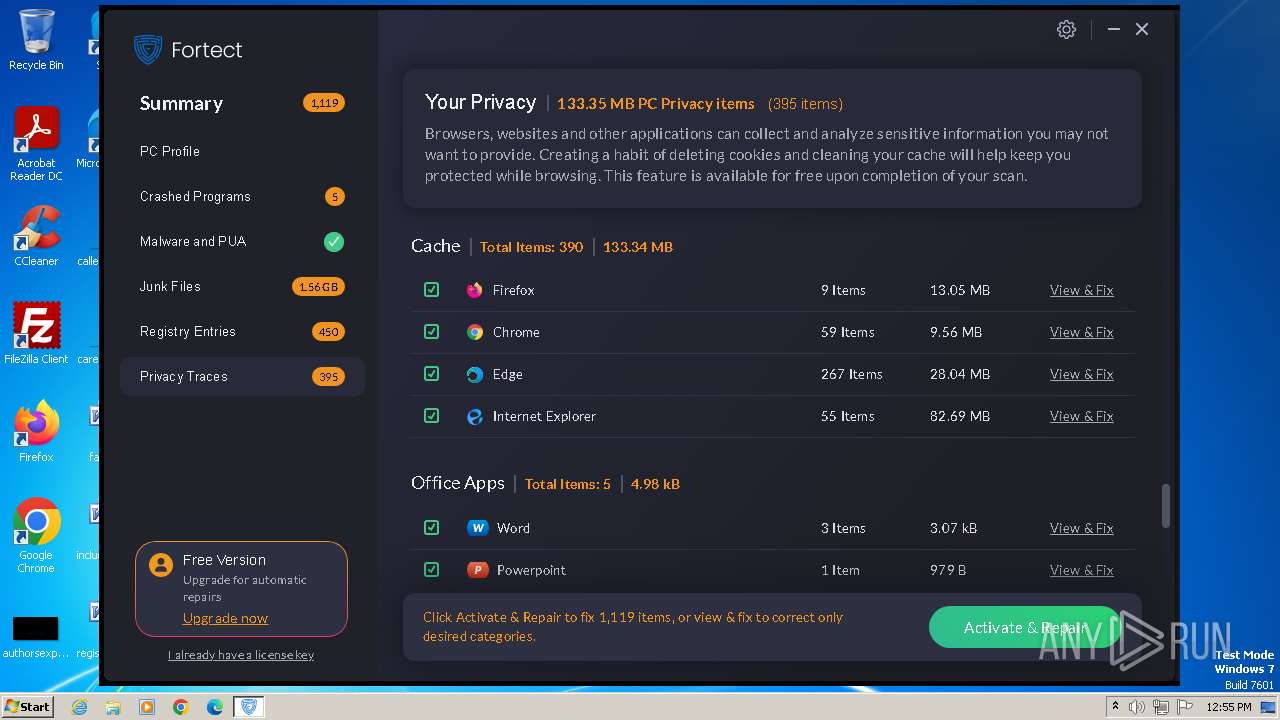Show hidden tray icons arrow
This screenshot has height=720, width=1280.
click(x=1115, y=707)
